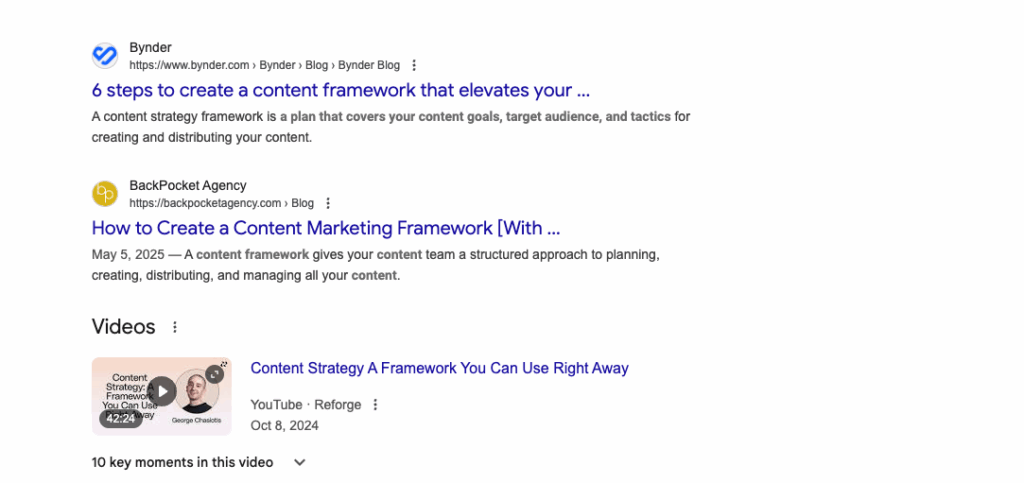Click the Bynder site name
The width and height of the screenshot is (1024, 483).
click(151, 48)
